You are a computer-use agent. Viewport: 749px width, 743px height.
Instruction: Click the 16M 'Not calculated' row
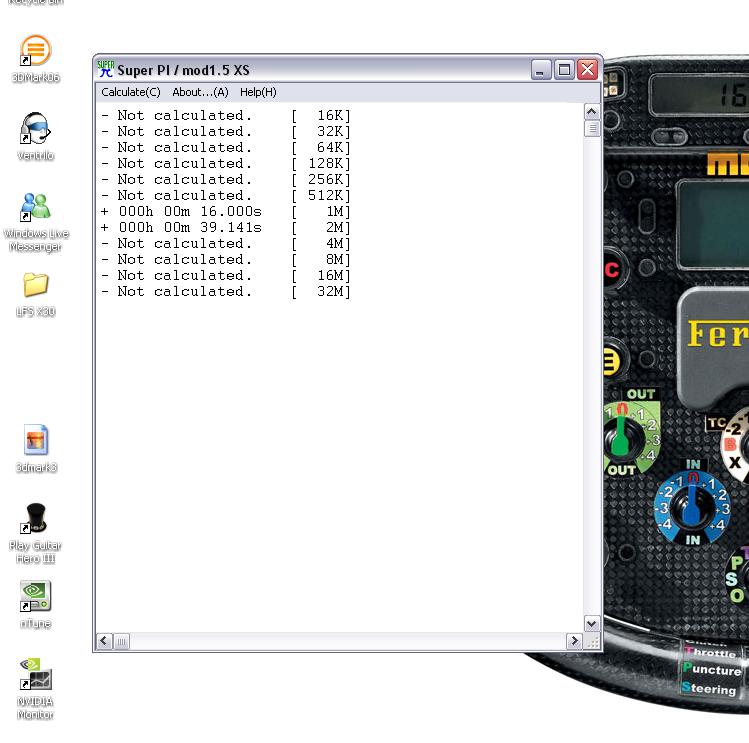tap(226, 276)
